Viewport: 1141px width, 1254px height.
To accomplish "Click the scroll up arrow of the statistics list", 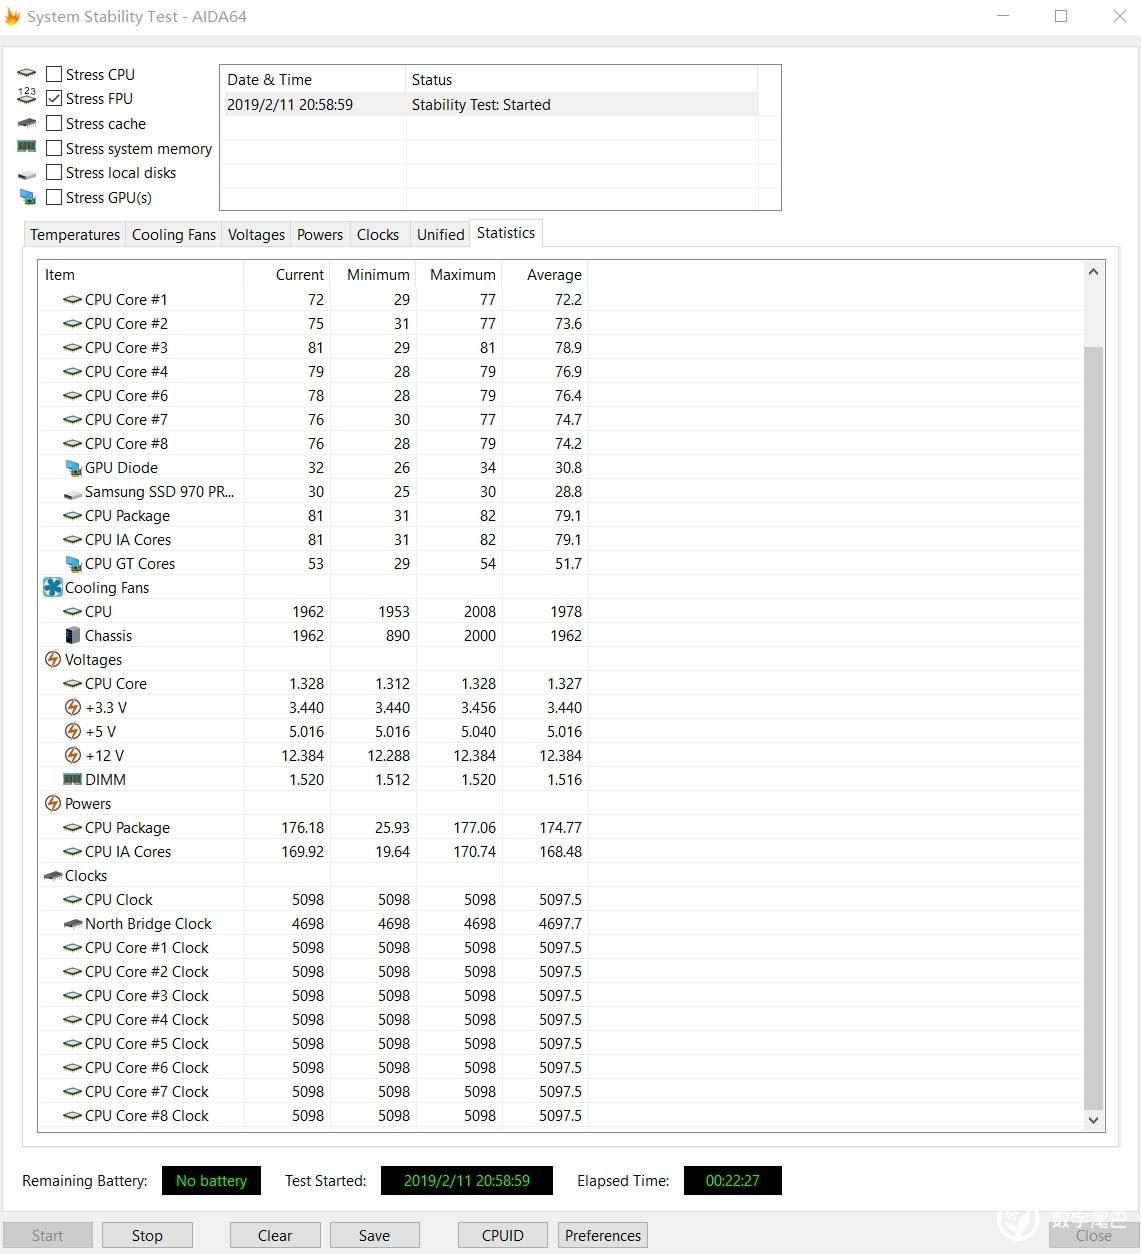I will click(x=1093, y=272).
